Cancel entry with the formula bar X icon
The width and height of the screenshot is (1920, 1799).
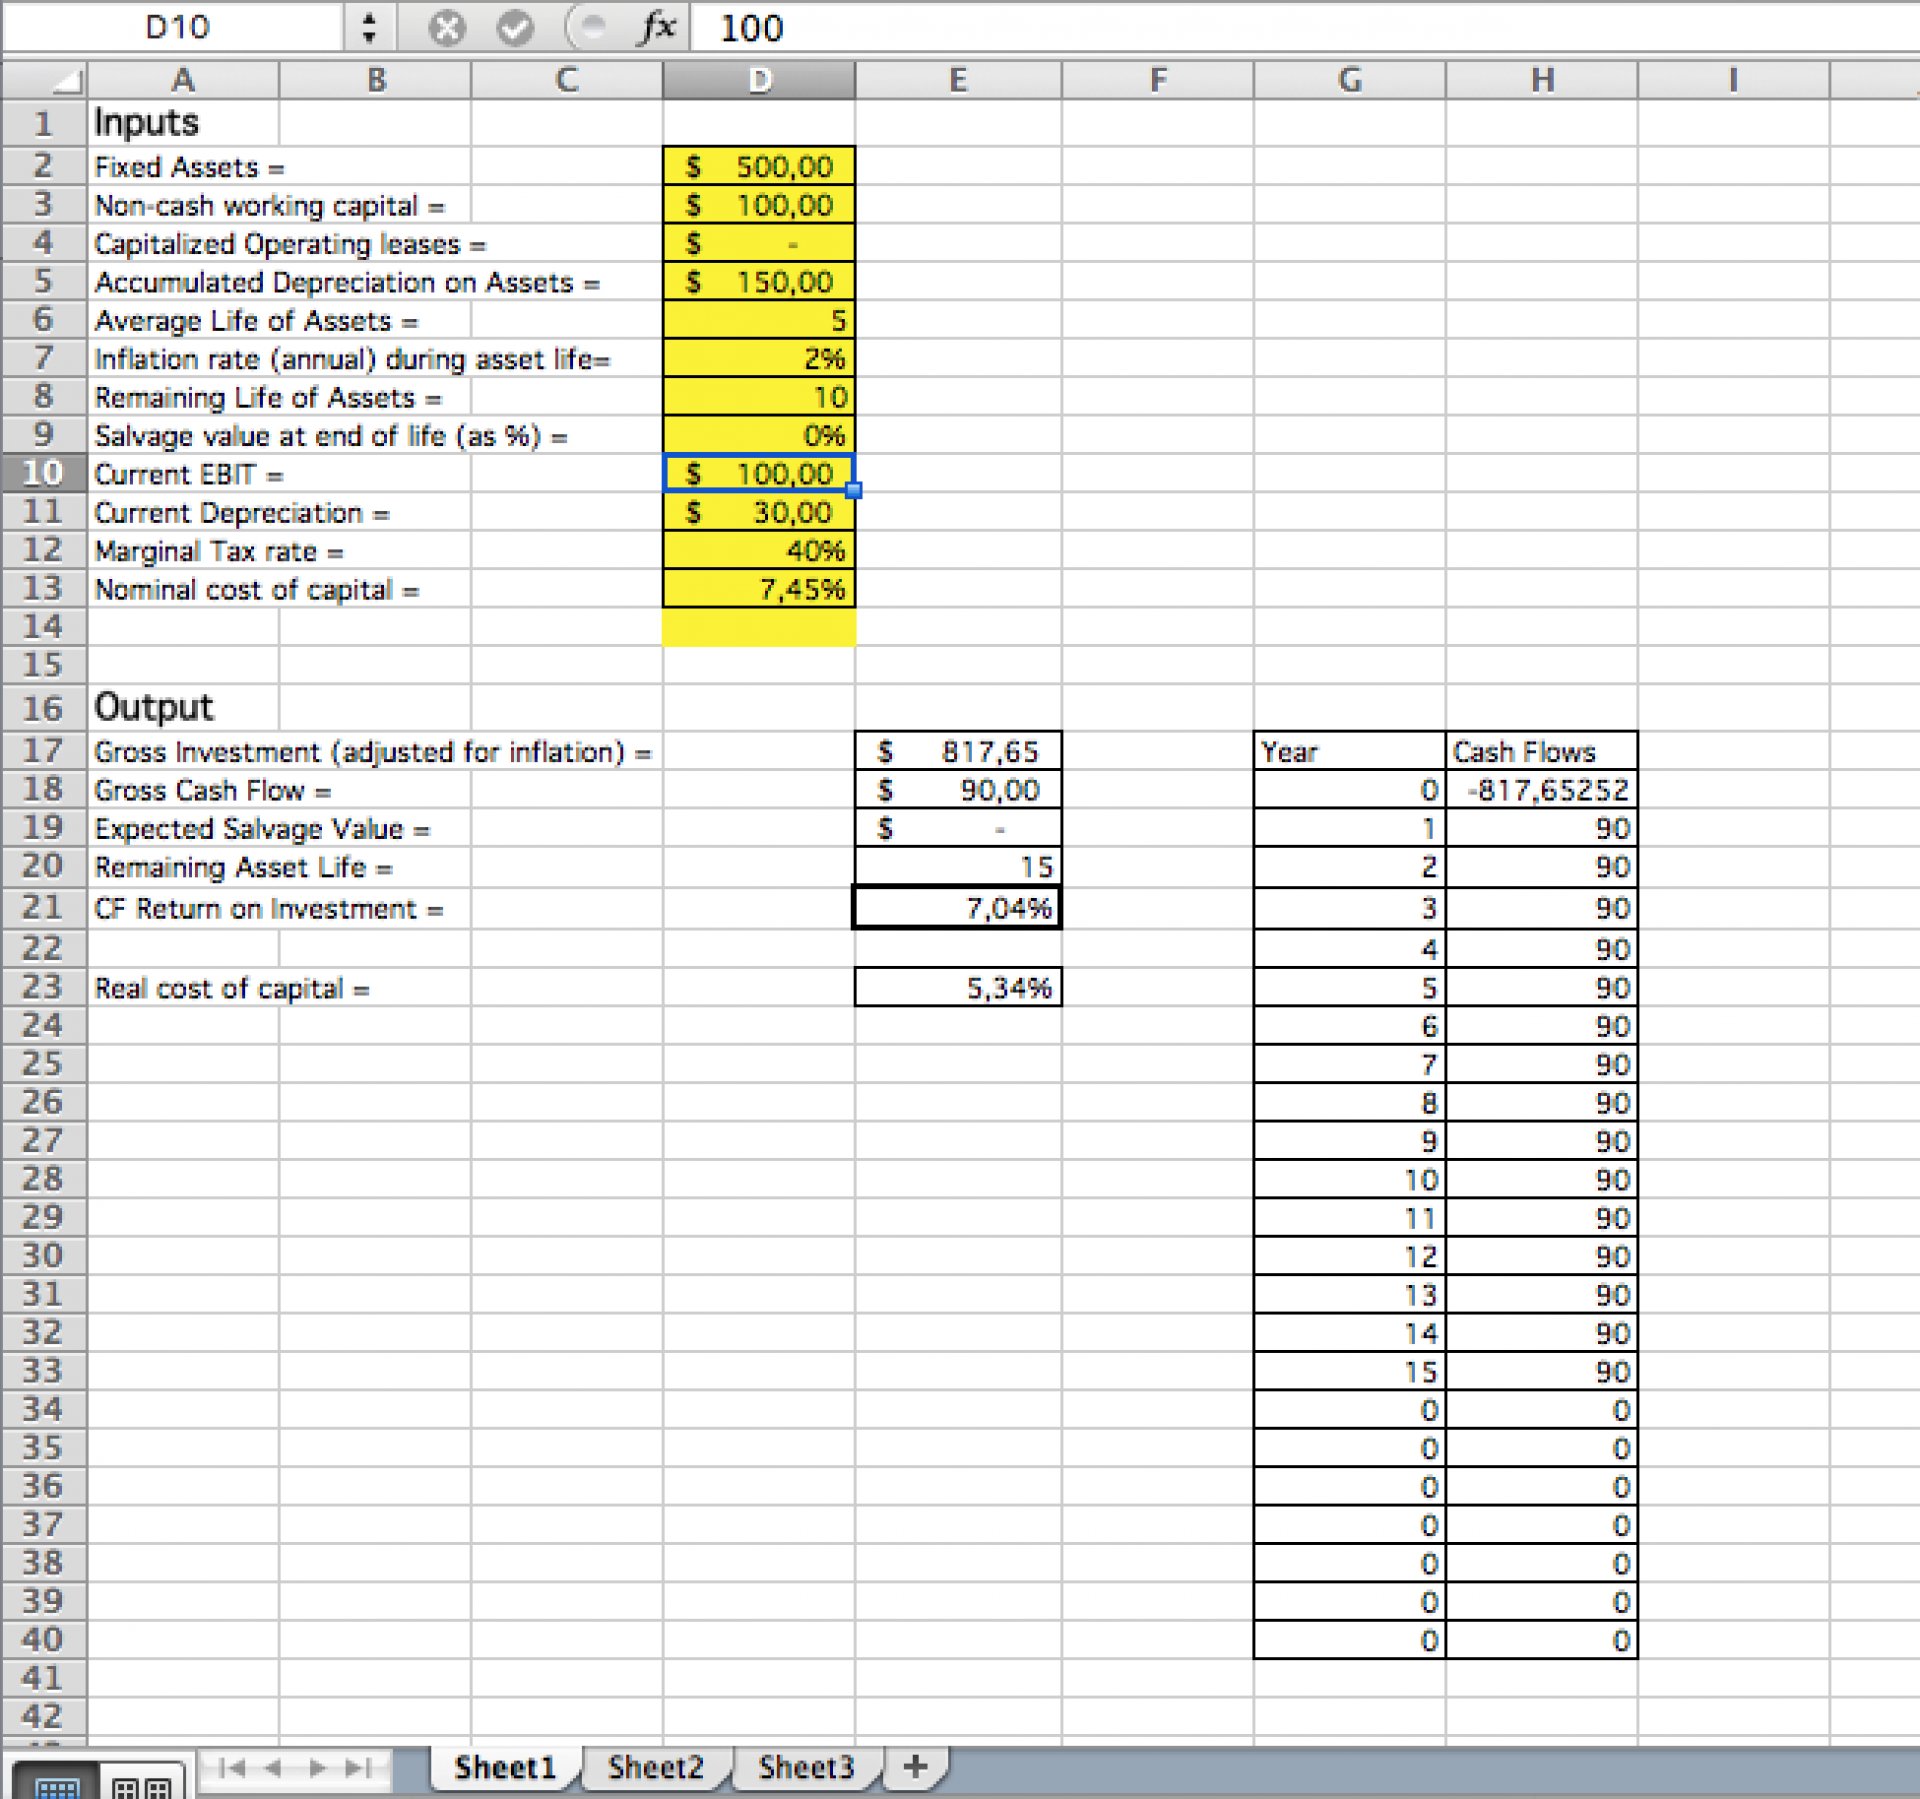coord(447,28)
